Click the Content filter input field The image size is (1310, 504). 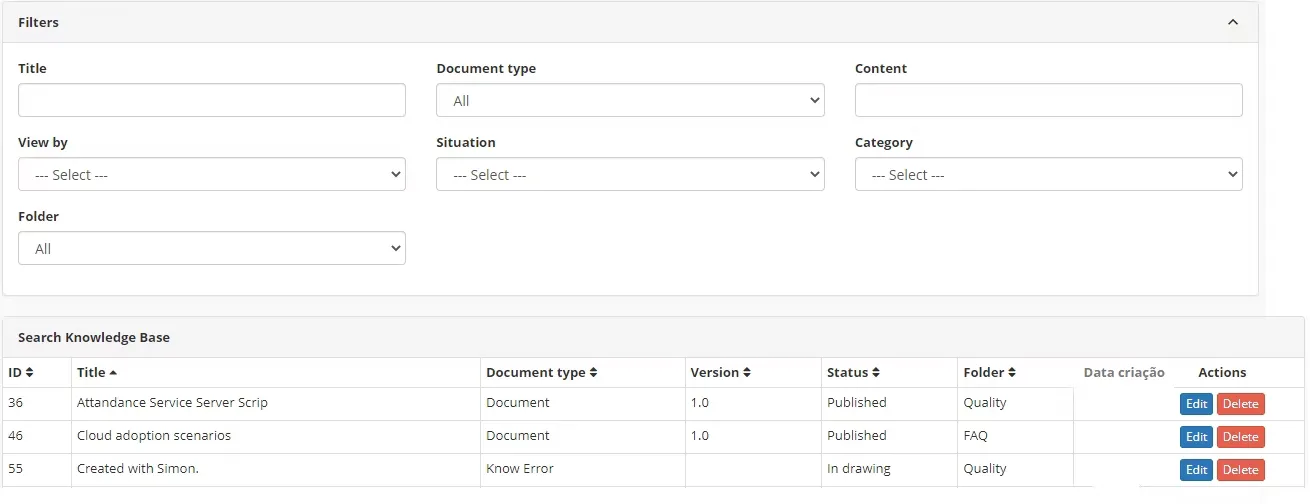[1048, 100]
